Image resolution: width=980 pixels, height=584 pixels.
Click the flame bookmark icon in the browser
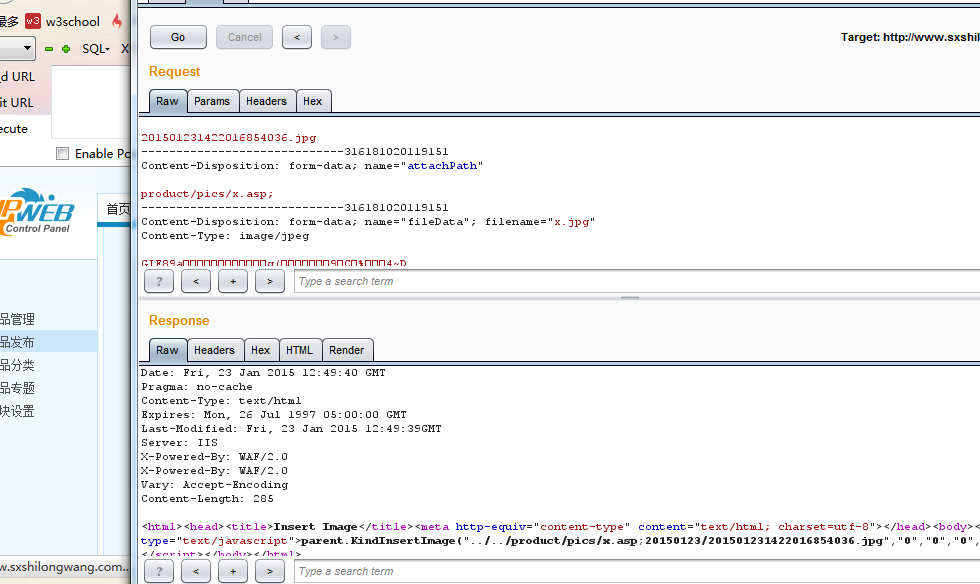pos(117,21)
